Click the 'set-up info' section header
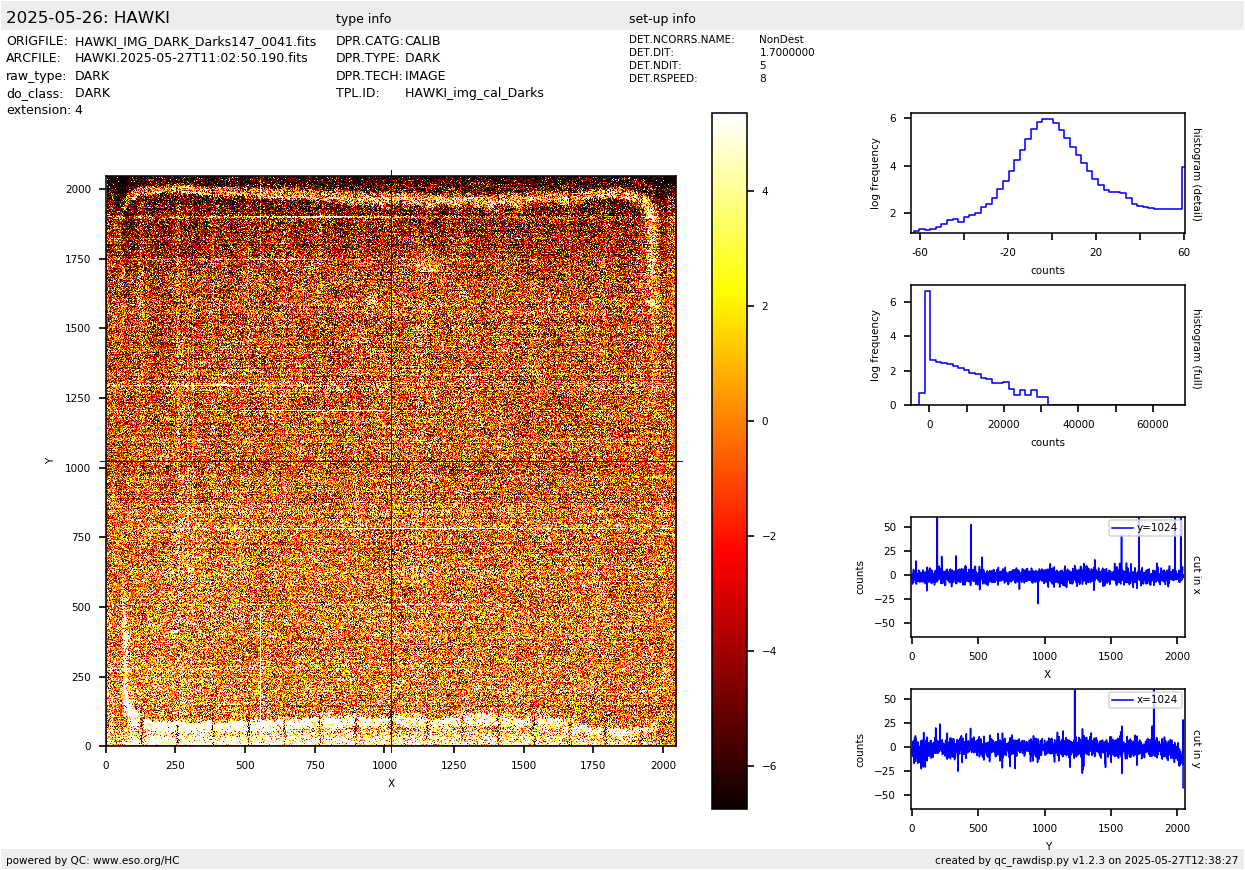This screenshot has height=870, width=1245. pos(662,19)
